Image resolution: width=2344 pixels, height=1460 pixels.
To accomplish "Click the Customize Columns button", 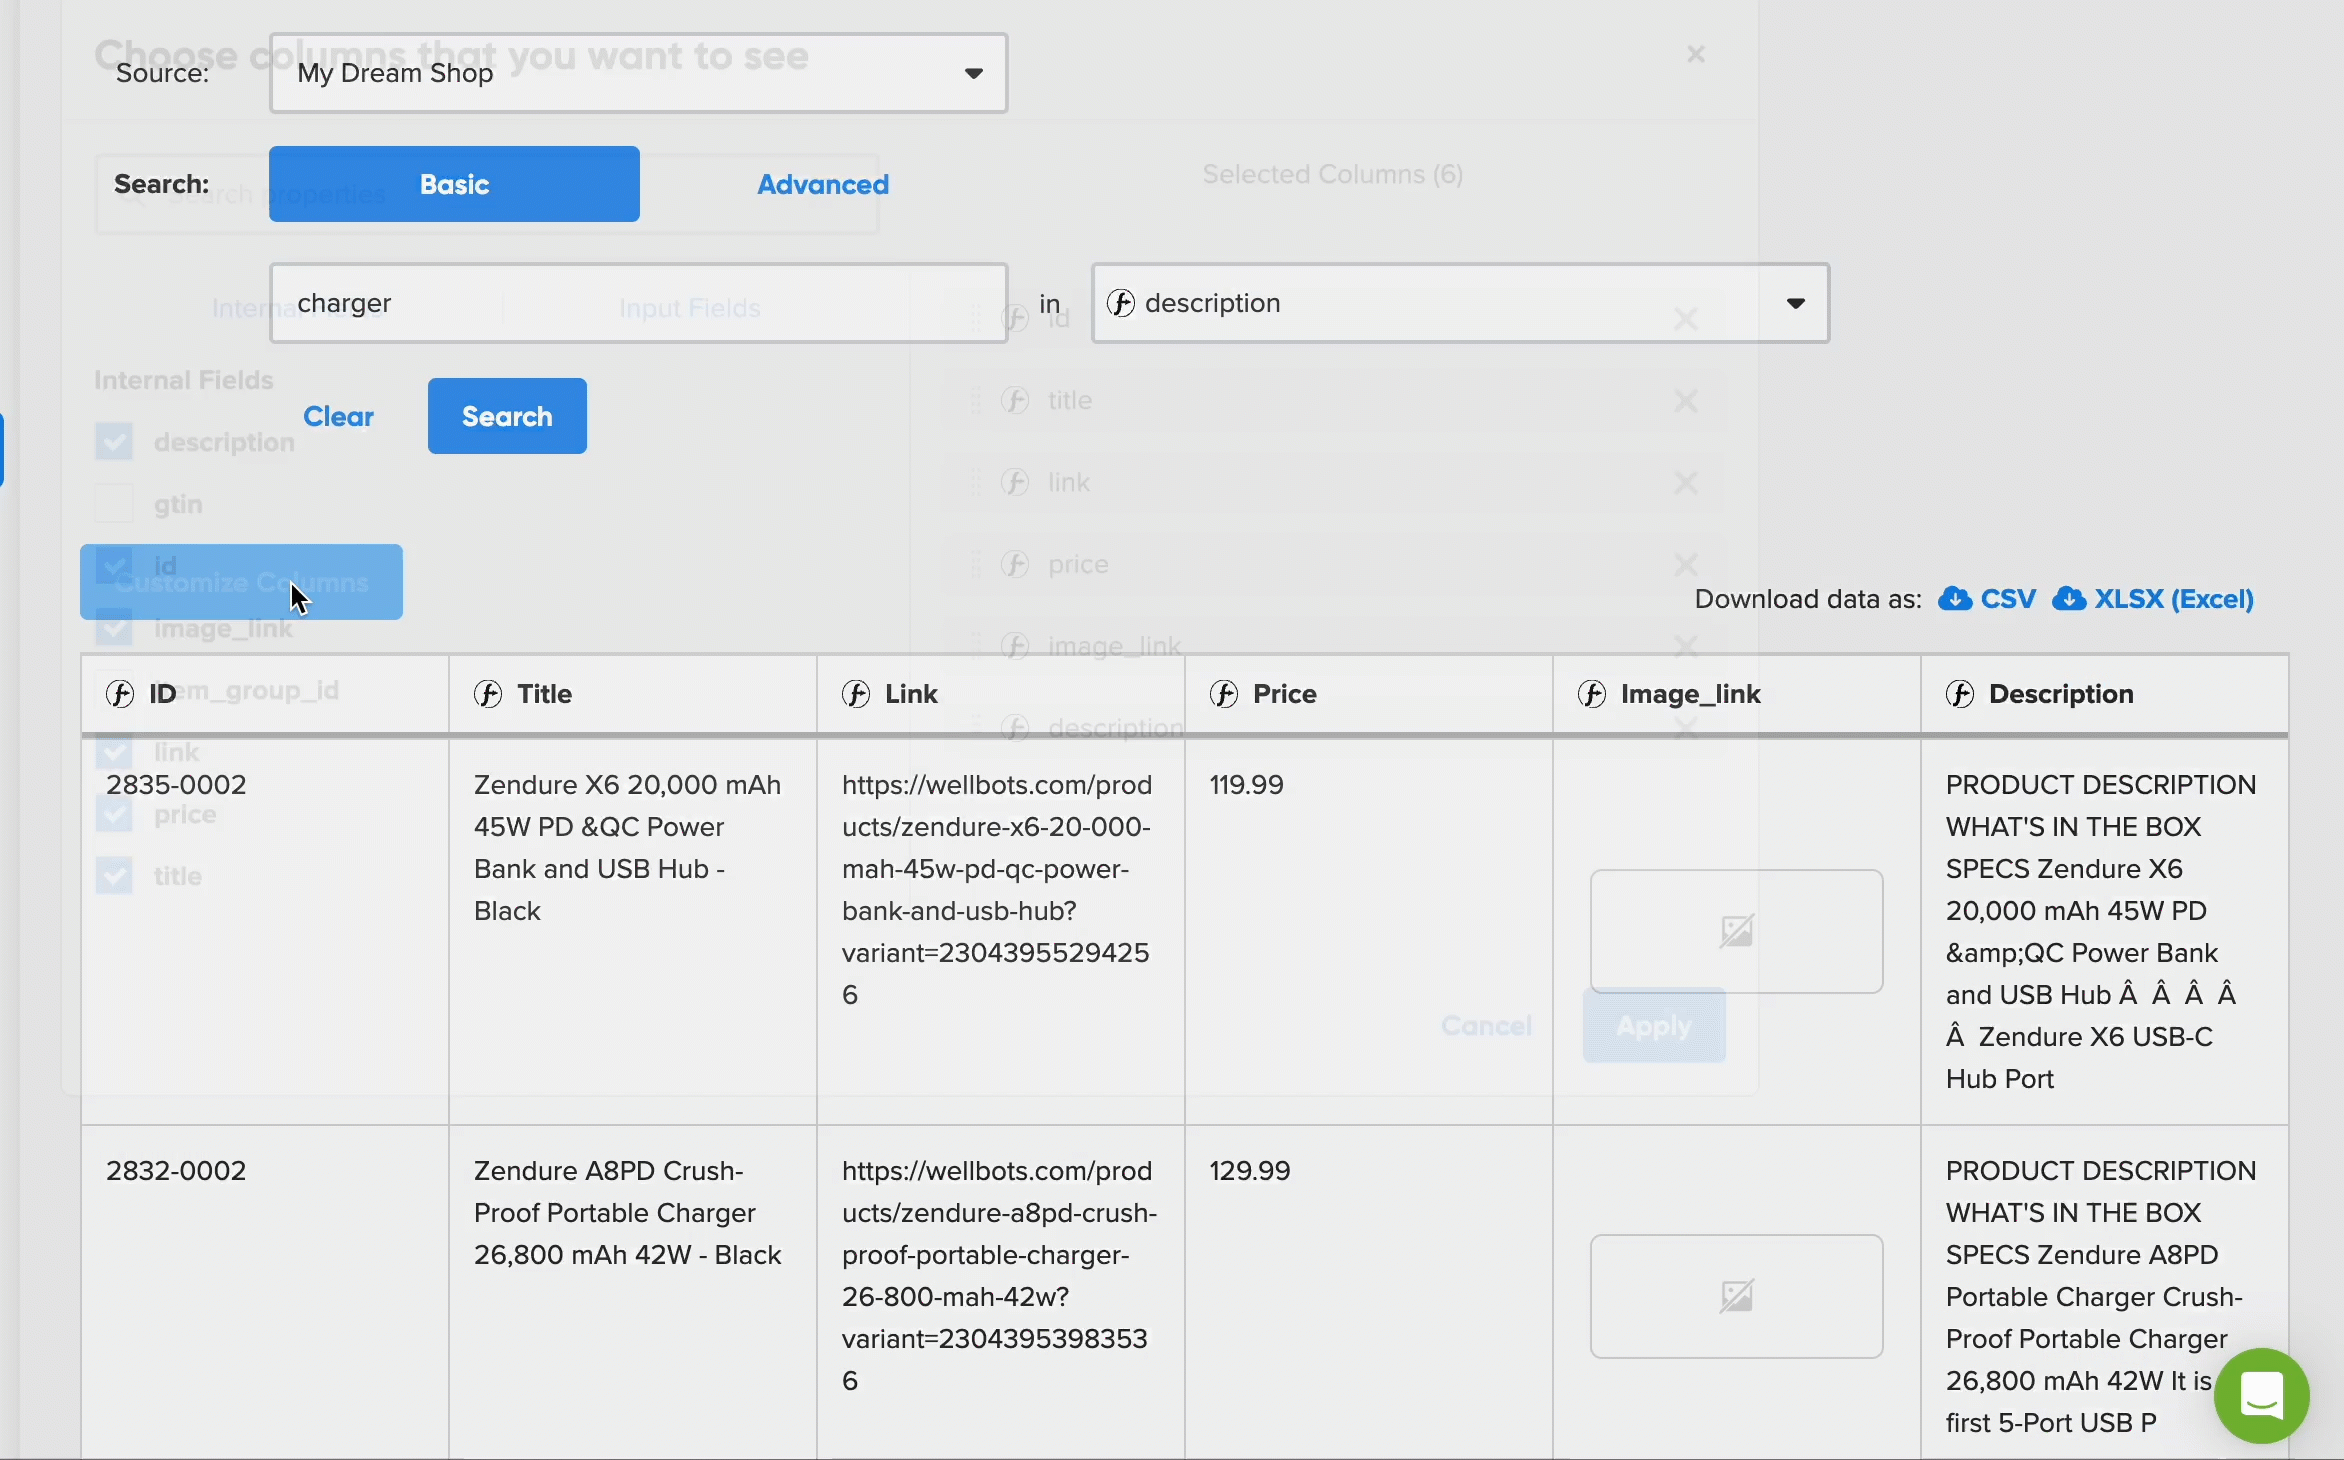I will pos(241,582).
